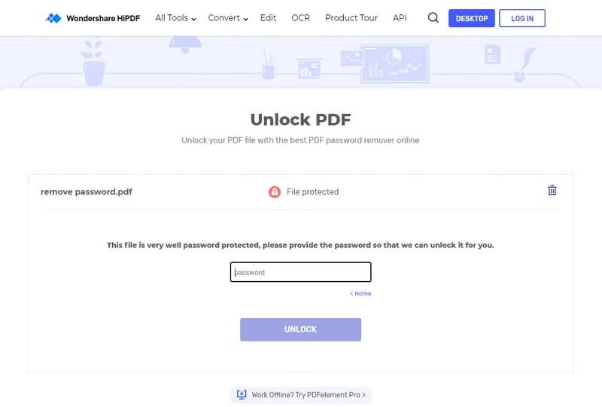
Task: Click the LOG IN button
Action: pyautogui.click(x=522, y=18)
